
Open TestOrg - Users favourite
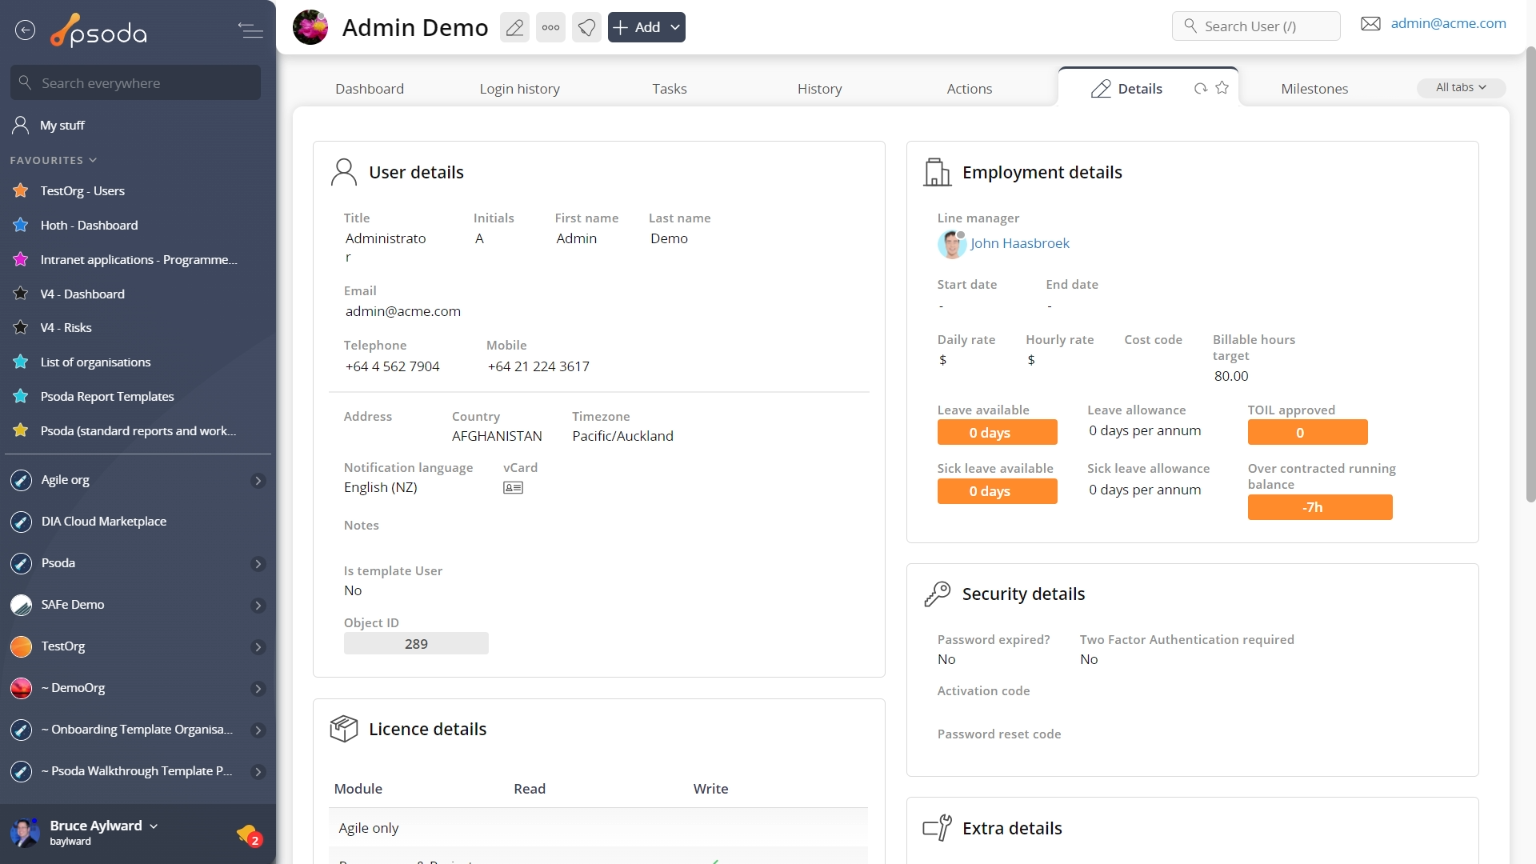[x=82, y=191]
